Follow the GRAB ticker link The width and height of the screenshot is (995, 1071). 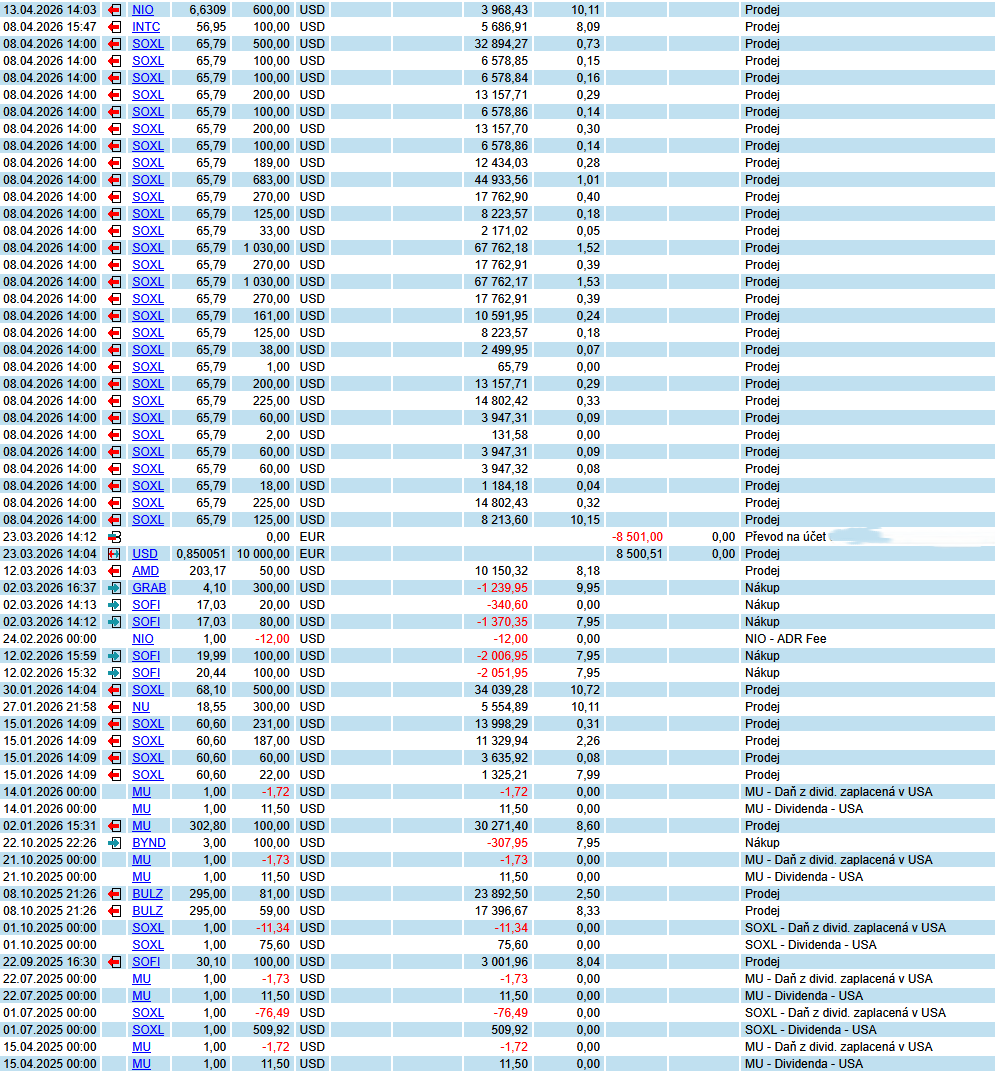point(149,588)
